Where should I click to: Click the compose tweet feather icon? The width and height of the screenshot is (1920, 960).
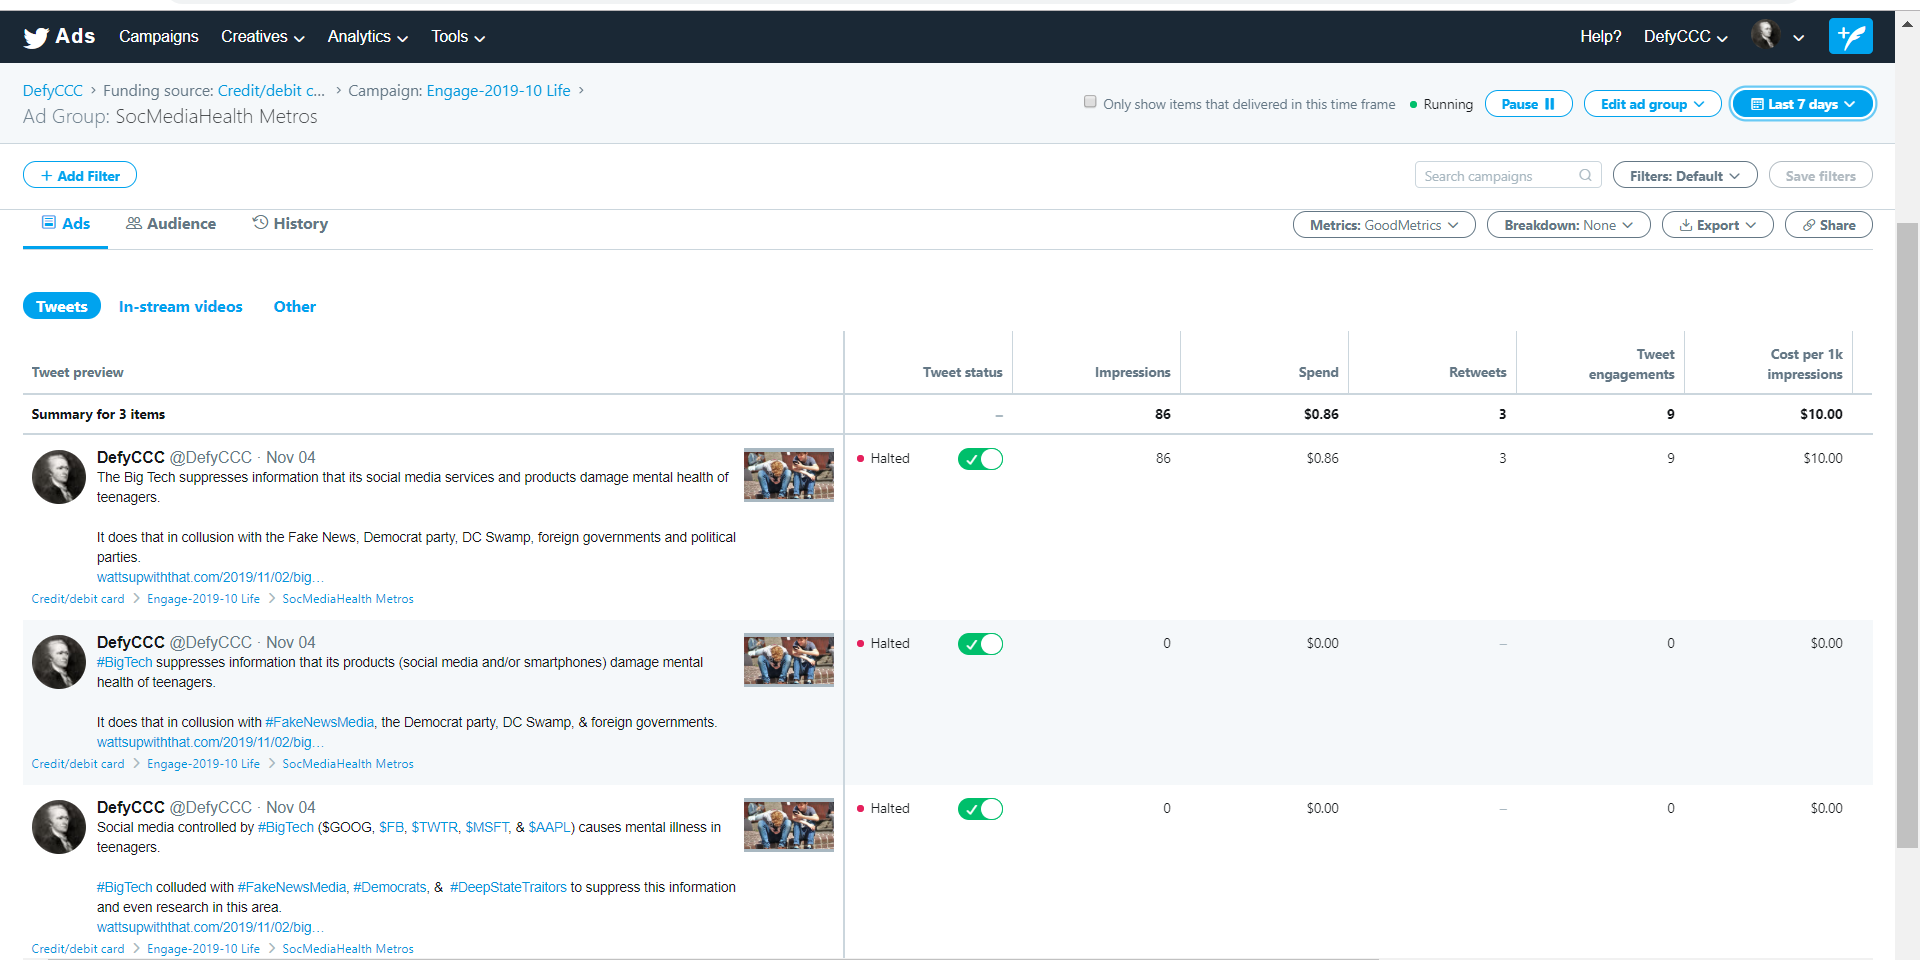(x=1850, y=36)
